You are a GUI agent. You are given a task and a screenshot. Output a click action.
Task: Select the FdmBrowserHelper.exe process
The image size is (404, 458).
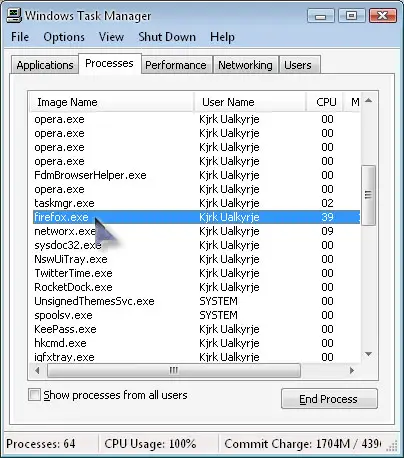197,175
